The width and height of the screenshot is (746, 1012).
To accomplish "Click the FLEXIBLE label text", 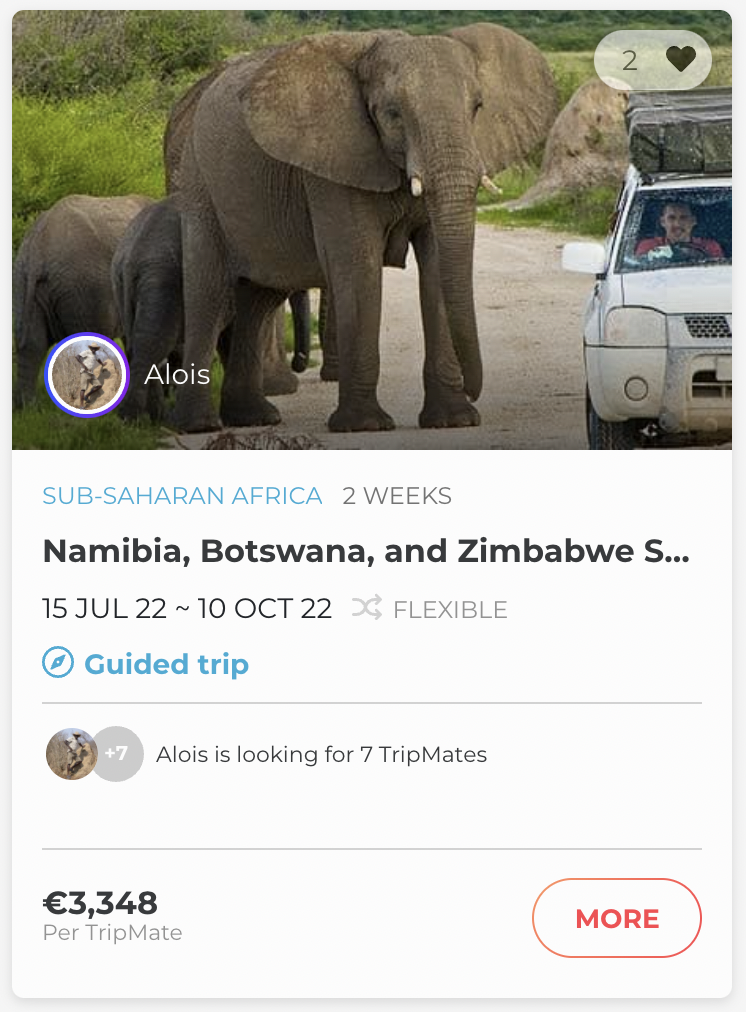I will 450,610.
